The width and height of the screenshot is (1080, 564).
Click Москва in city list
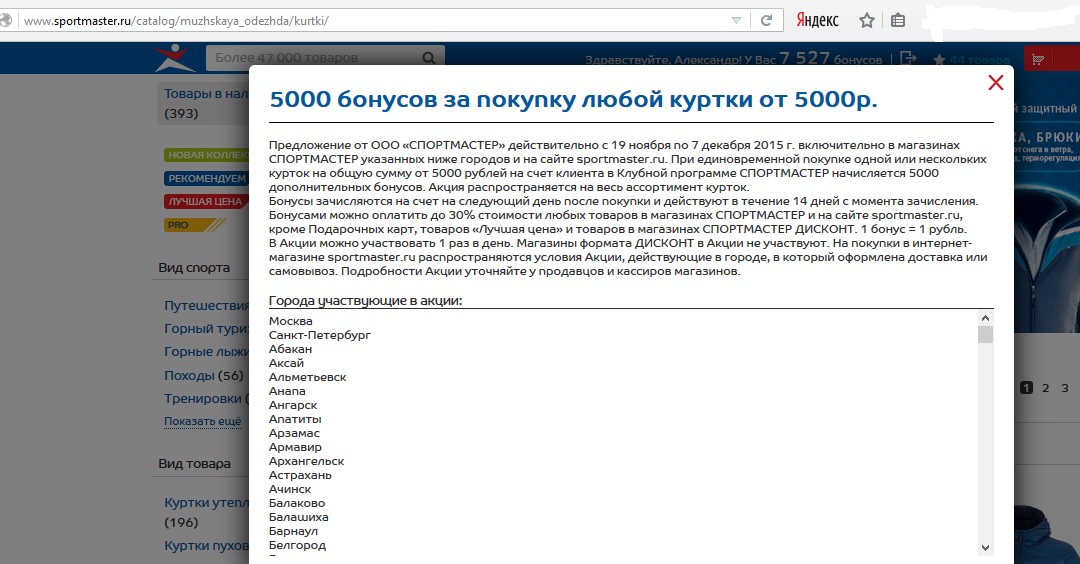click(x=291, y=321)
